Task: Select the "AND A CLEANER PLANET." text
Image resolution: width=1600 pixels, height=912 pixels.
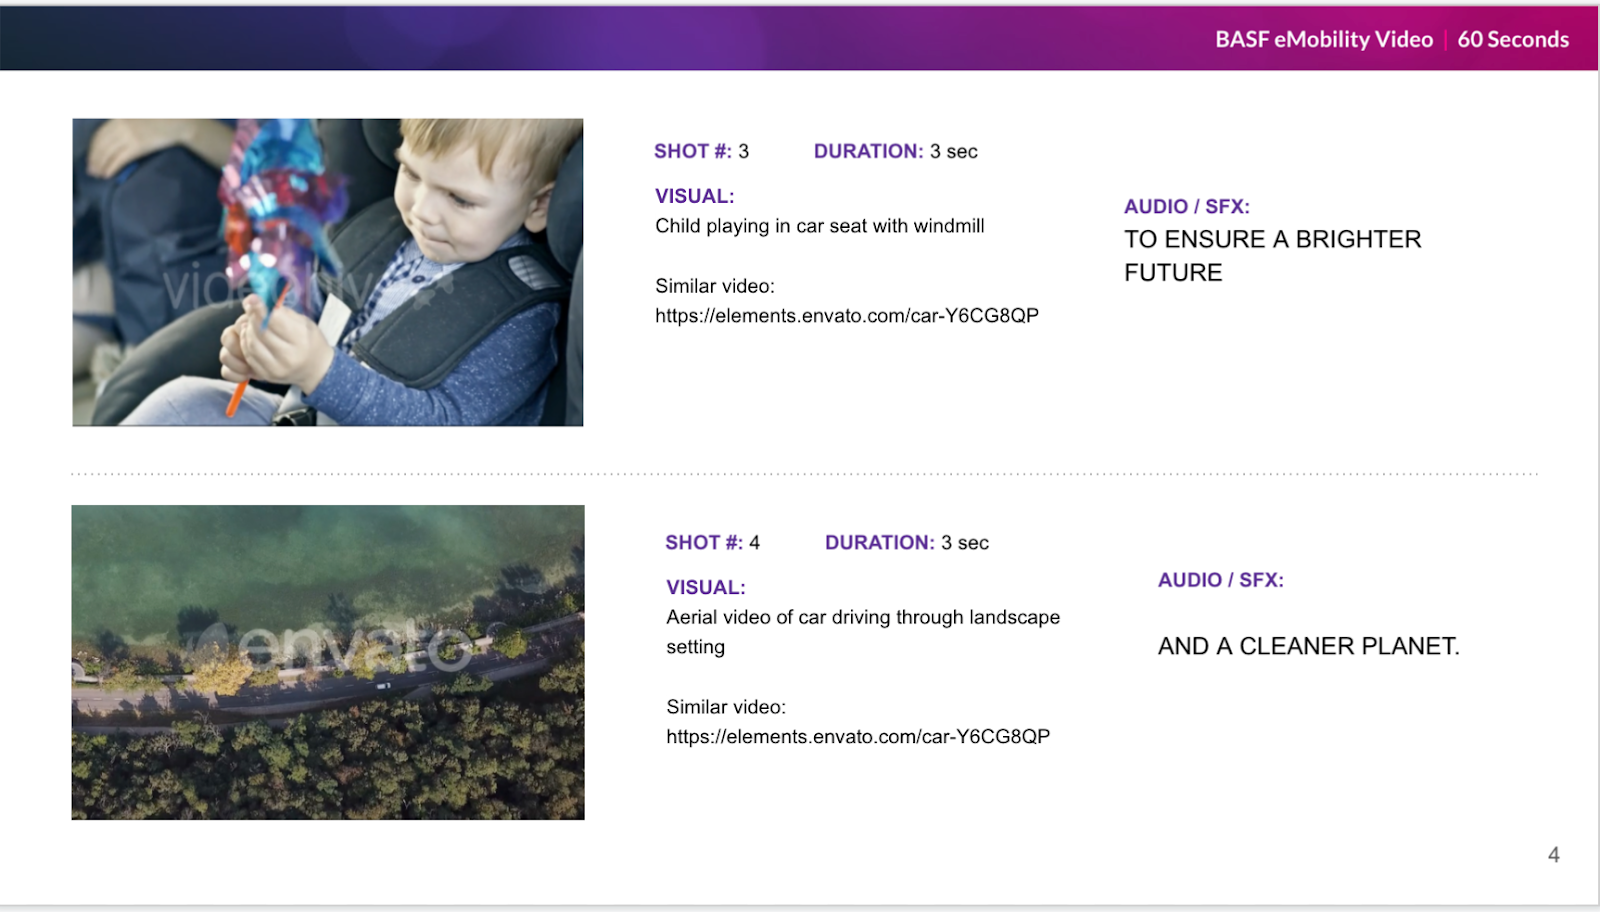Action: 1308,647
